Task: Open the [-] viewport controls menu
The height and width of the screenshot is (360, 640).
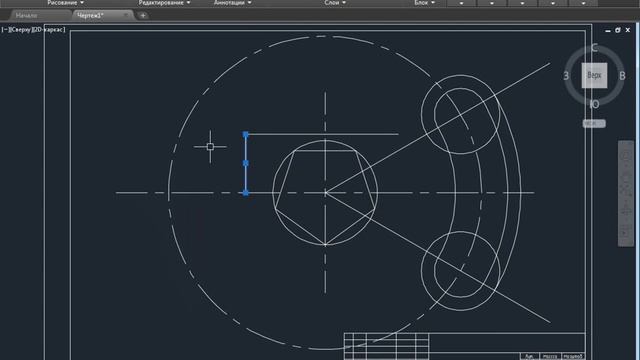Action: pos(4,29)
